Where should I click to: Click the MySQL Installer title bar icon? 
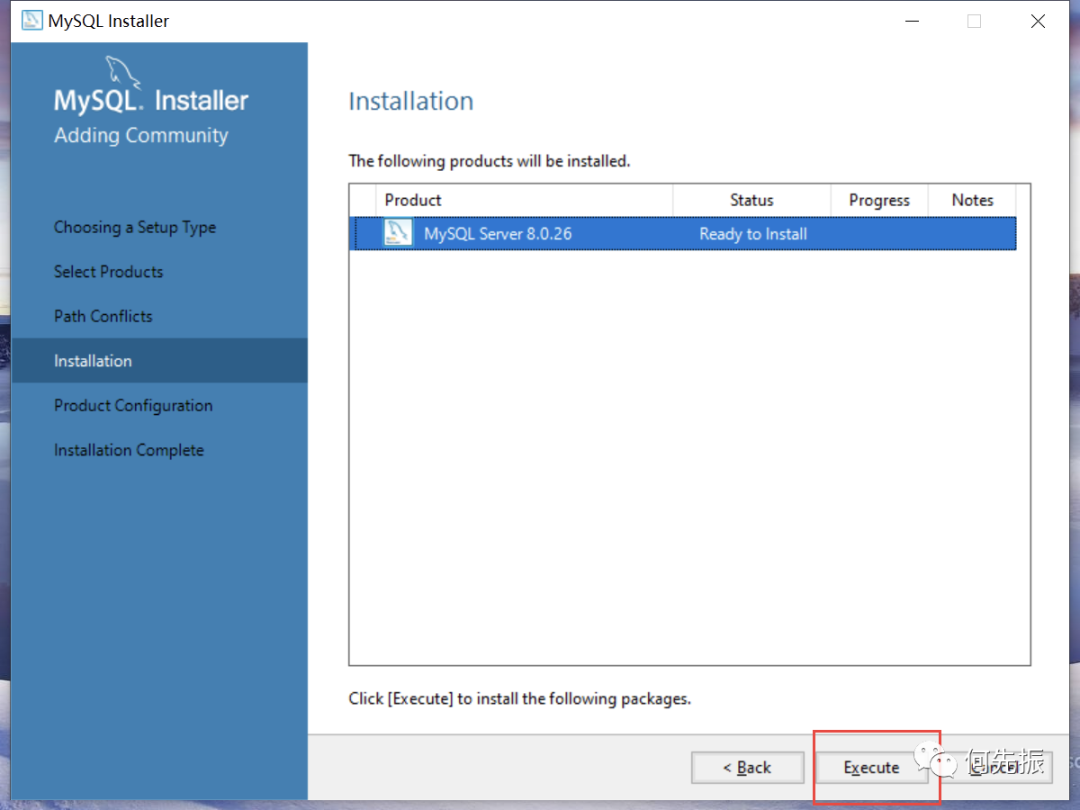pos(32,21)
